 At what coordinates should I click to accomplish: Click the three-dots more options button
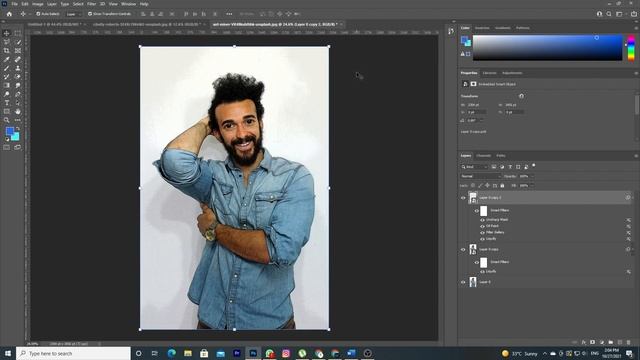tap(229, 14)
